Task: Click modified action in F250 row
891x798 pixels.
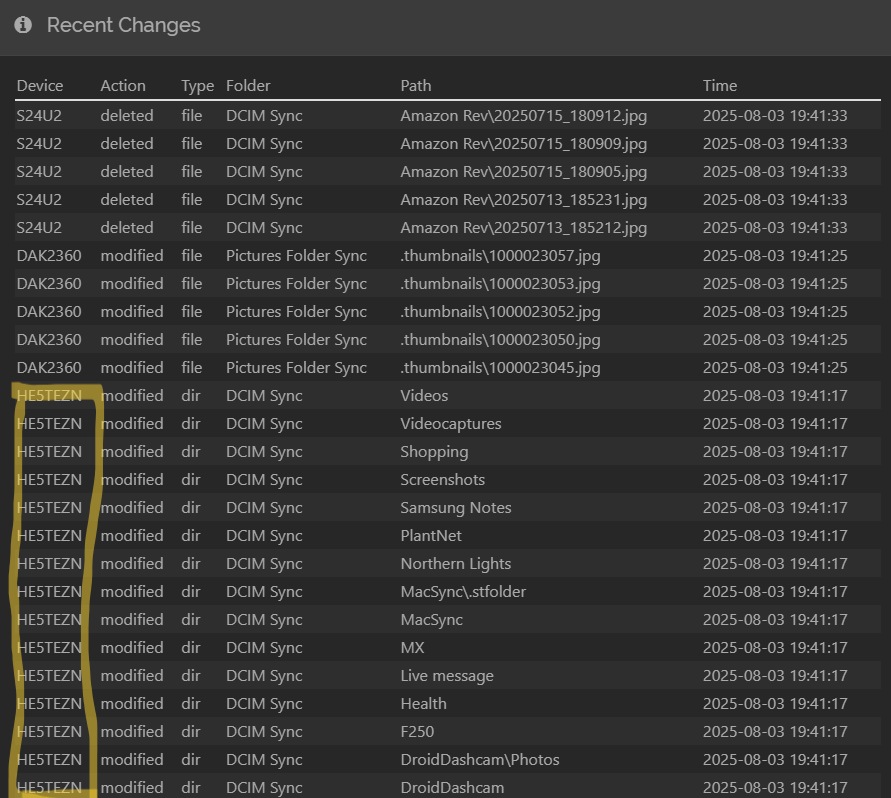Action: [x=132, y=732]
